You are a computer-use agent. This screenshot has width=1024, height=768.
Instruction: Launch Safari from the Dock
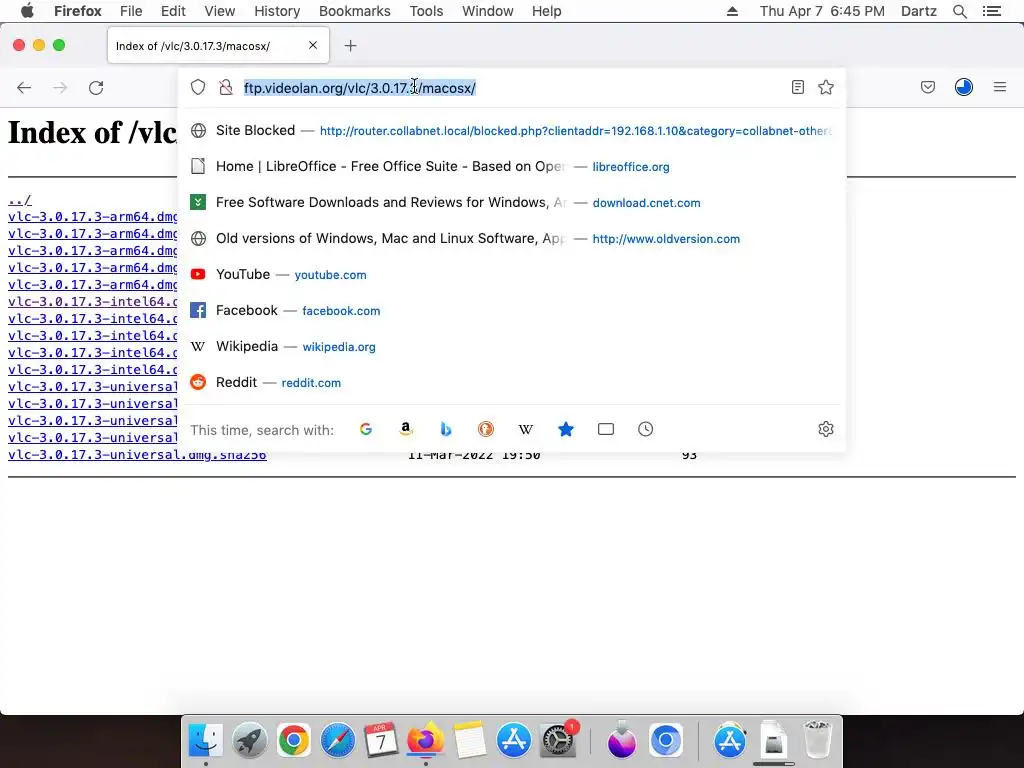click(337, 741)
